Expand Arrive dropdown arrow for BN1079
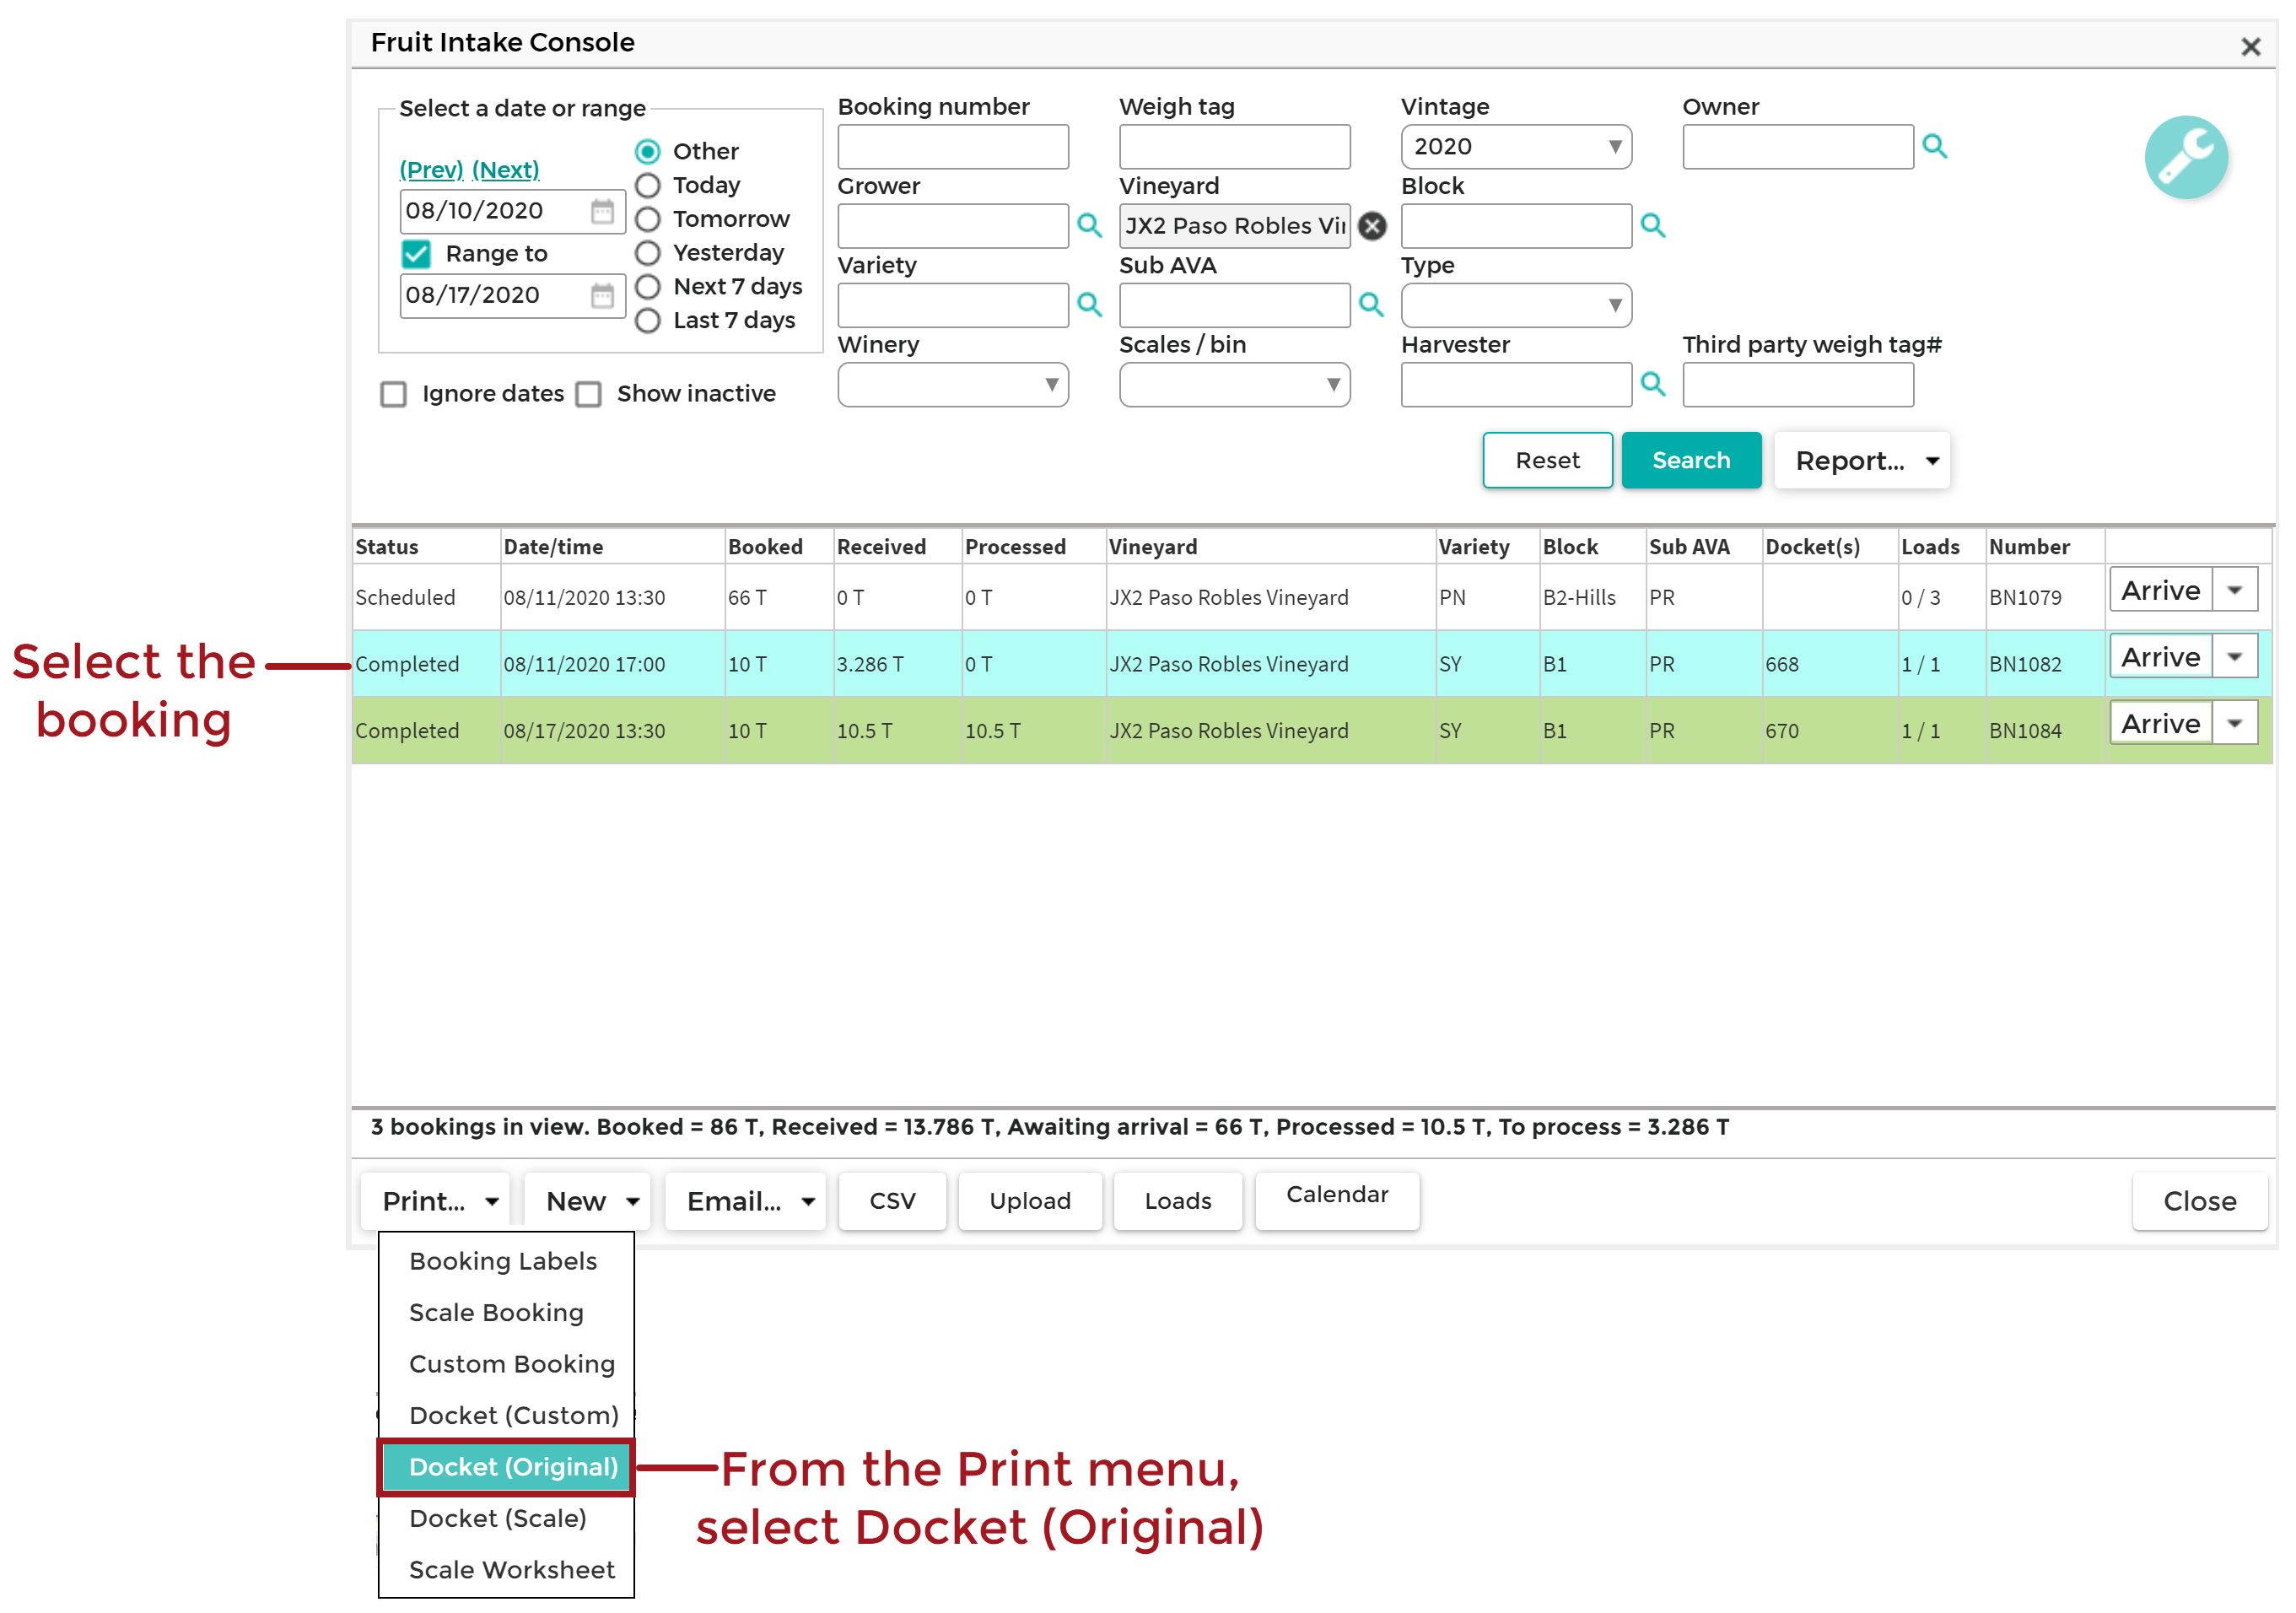Screen dimensions: 2296x1613 (x=2234, y=590)
